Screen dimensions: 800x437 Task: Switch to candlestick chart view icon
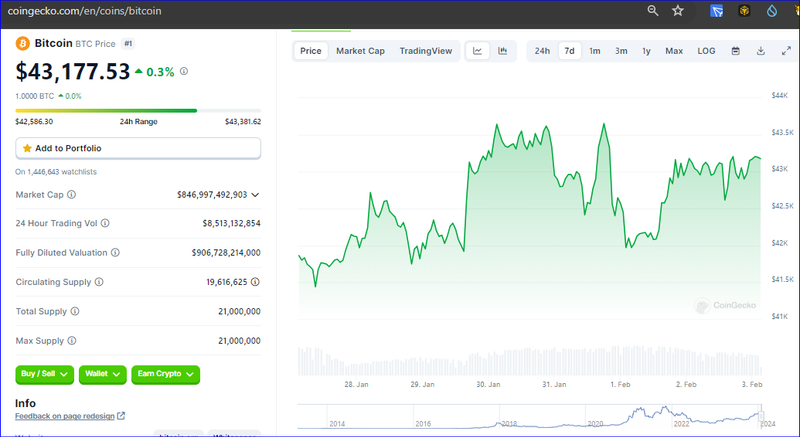(x=503, y=51)
